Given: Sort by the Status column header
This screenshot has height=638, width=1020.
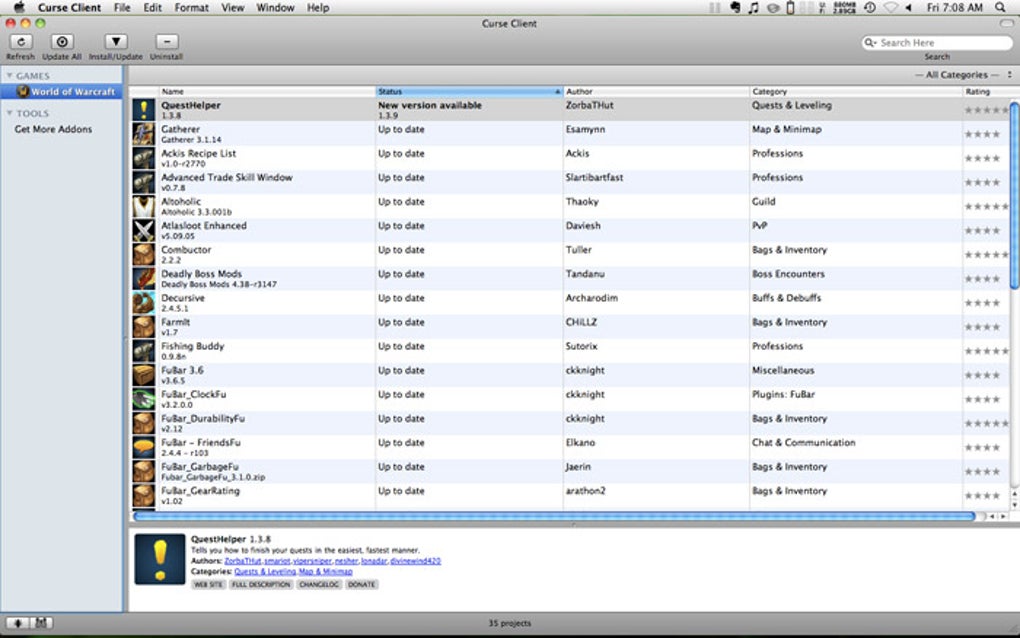Looking at the screenshot, I should [468, 92].
